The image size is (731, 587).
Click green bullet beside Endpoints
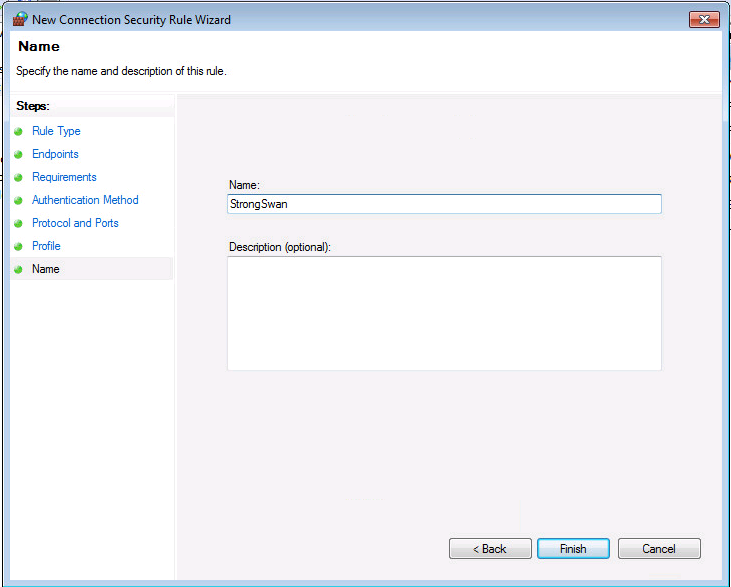click(19, 154)
